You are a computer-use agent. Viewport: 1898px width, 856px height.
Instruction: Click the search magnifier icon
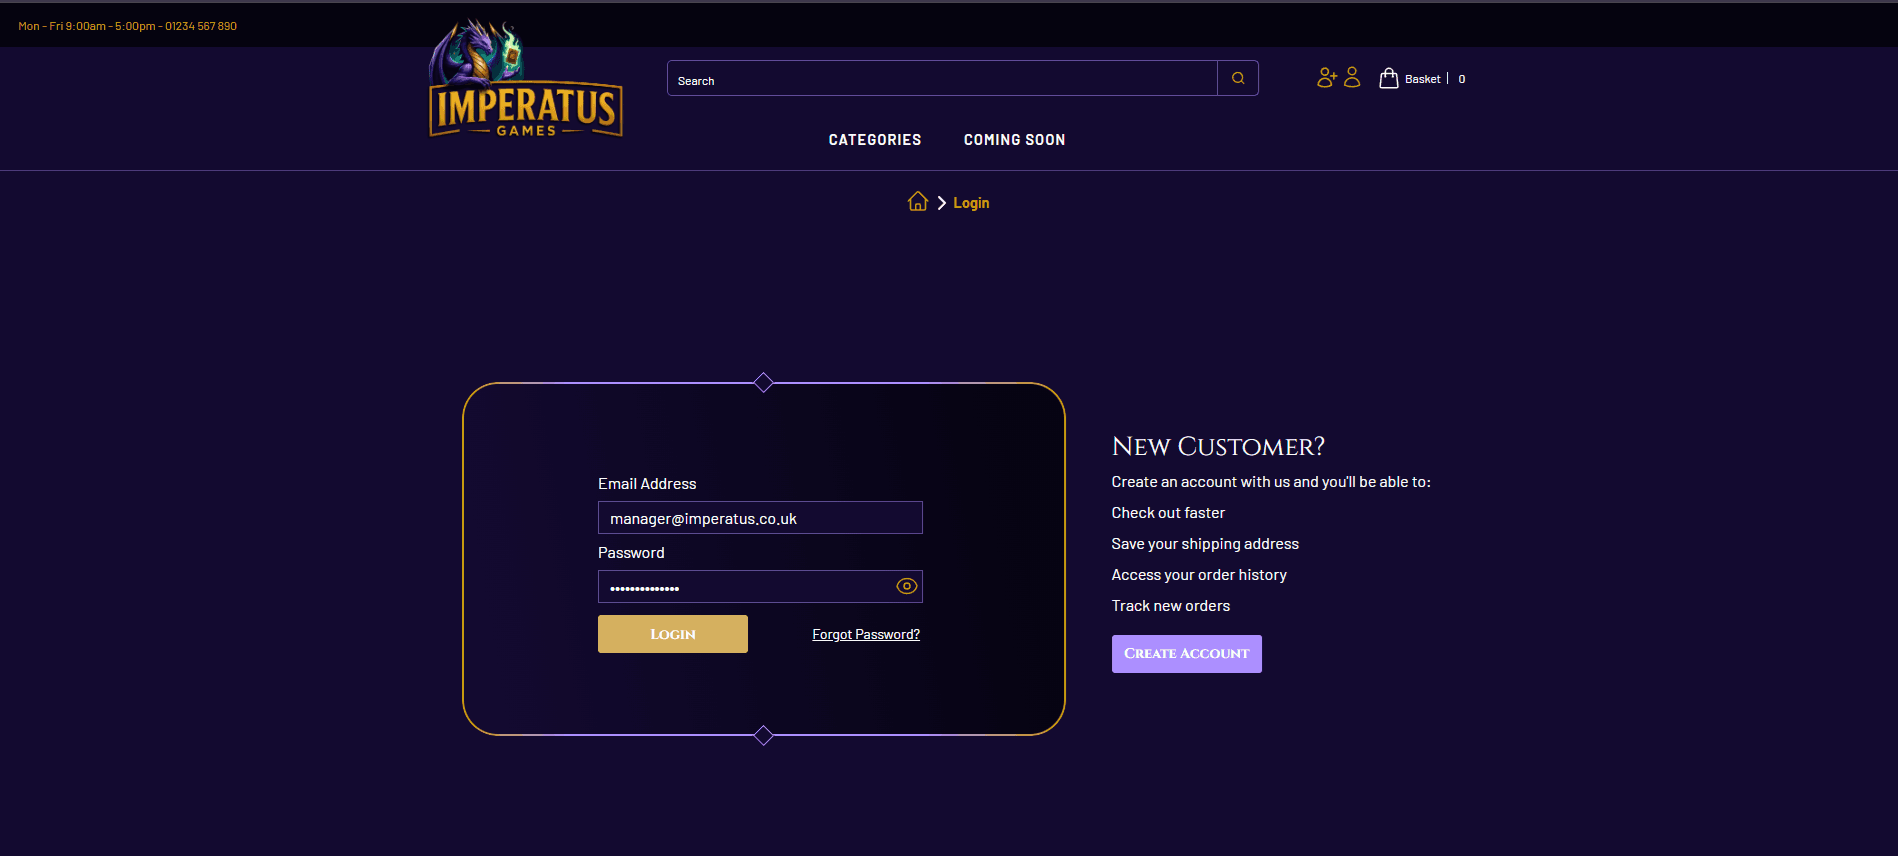click(x=1238, y=78)
